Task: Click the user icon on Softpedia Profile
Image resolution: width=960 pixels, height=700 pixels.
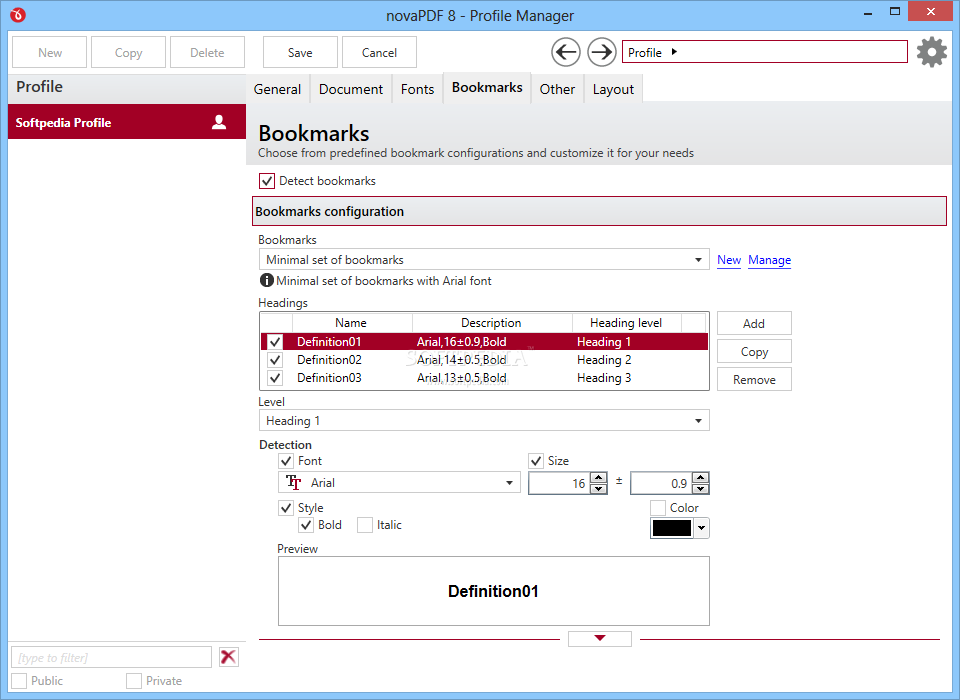Action: click(219, 122)
